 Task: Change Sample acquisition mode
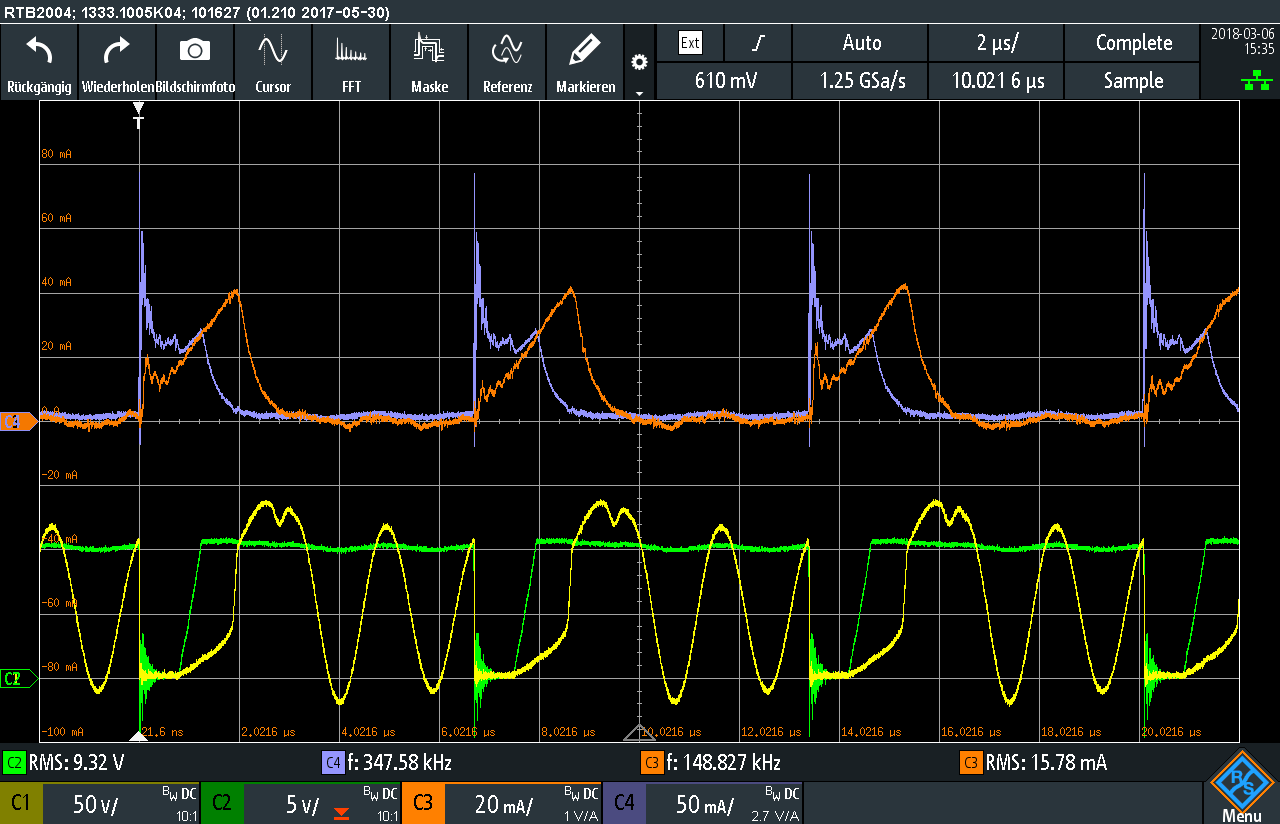(x=1133, y=81)
